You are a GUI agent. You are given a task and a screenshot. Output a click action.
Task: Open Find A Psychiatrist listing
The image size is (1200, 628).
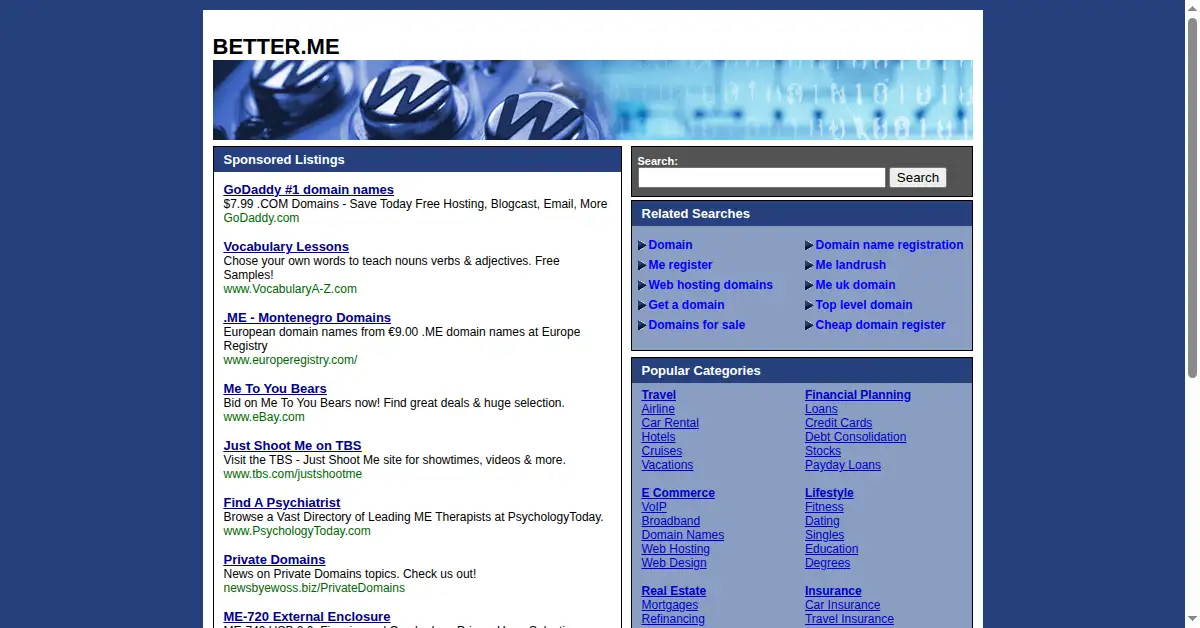pos(282,503)
